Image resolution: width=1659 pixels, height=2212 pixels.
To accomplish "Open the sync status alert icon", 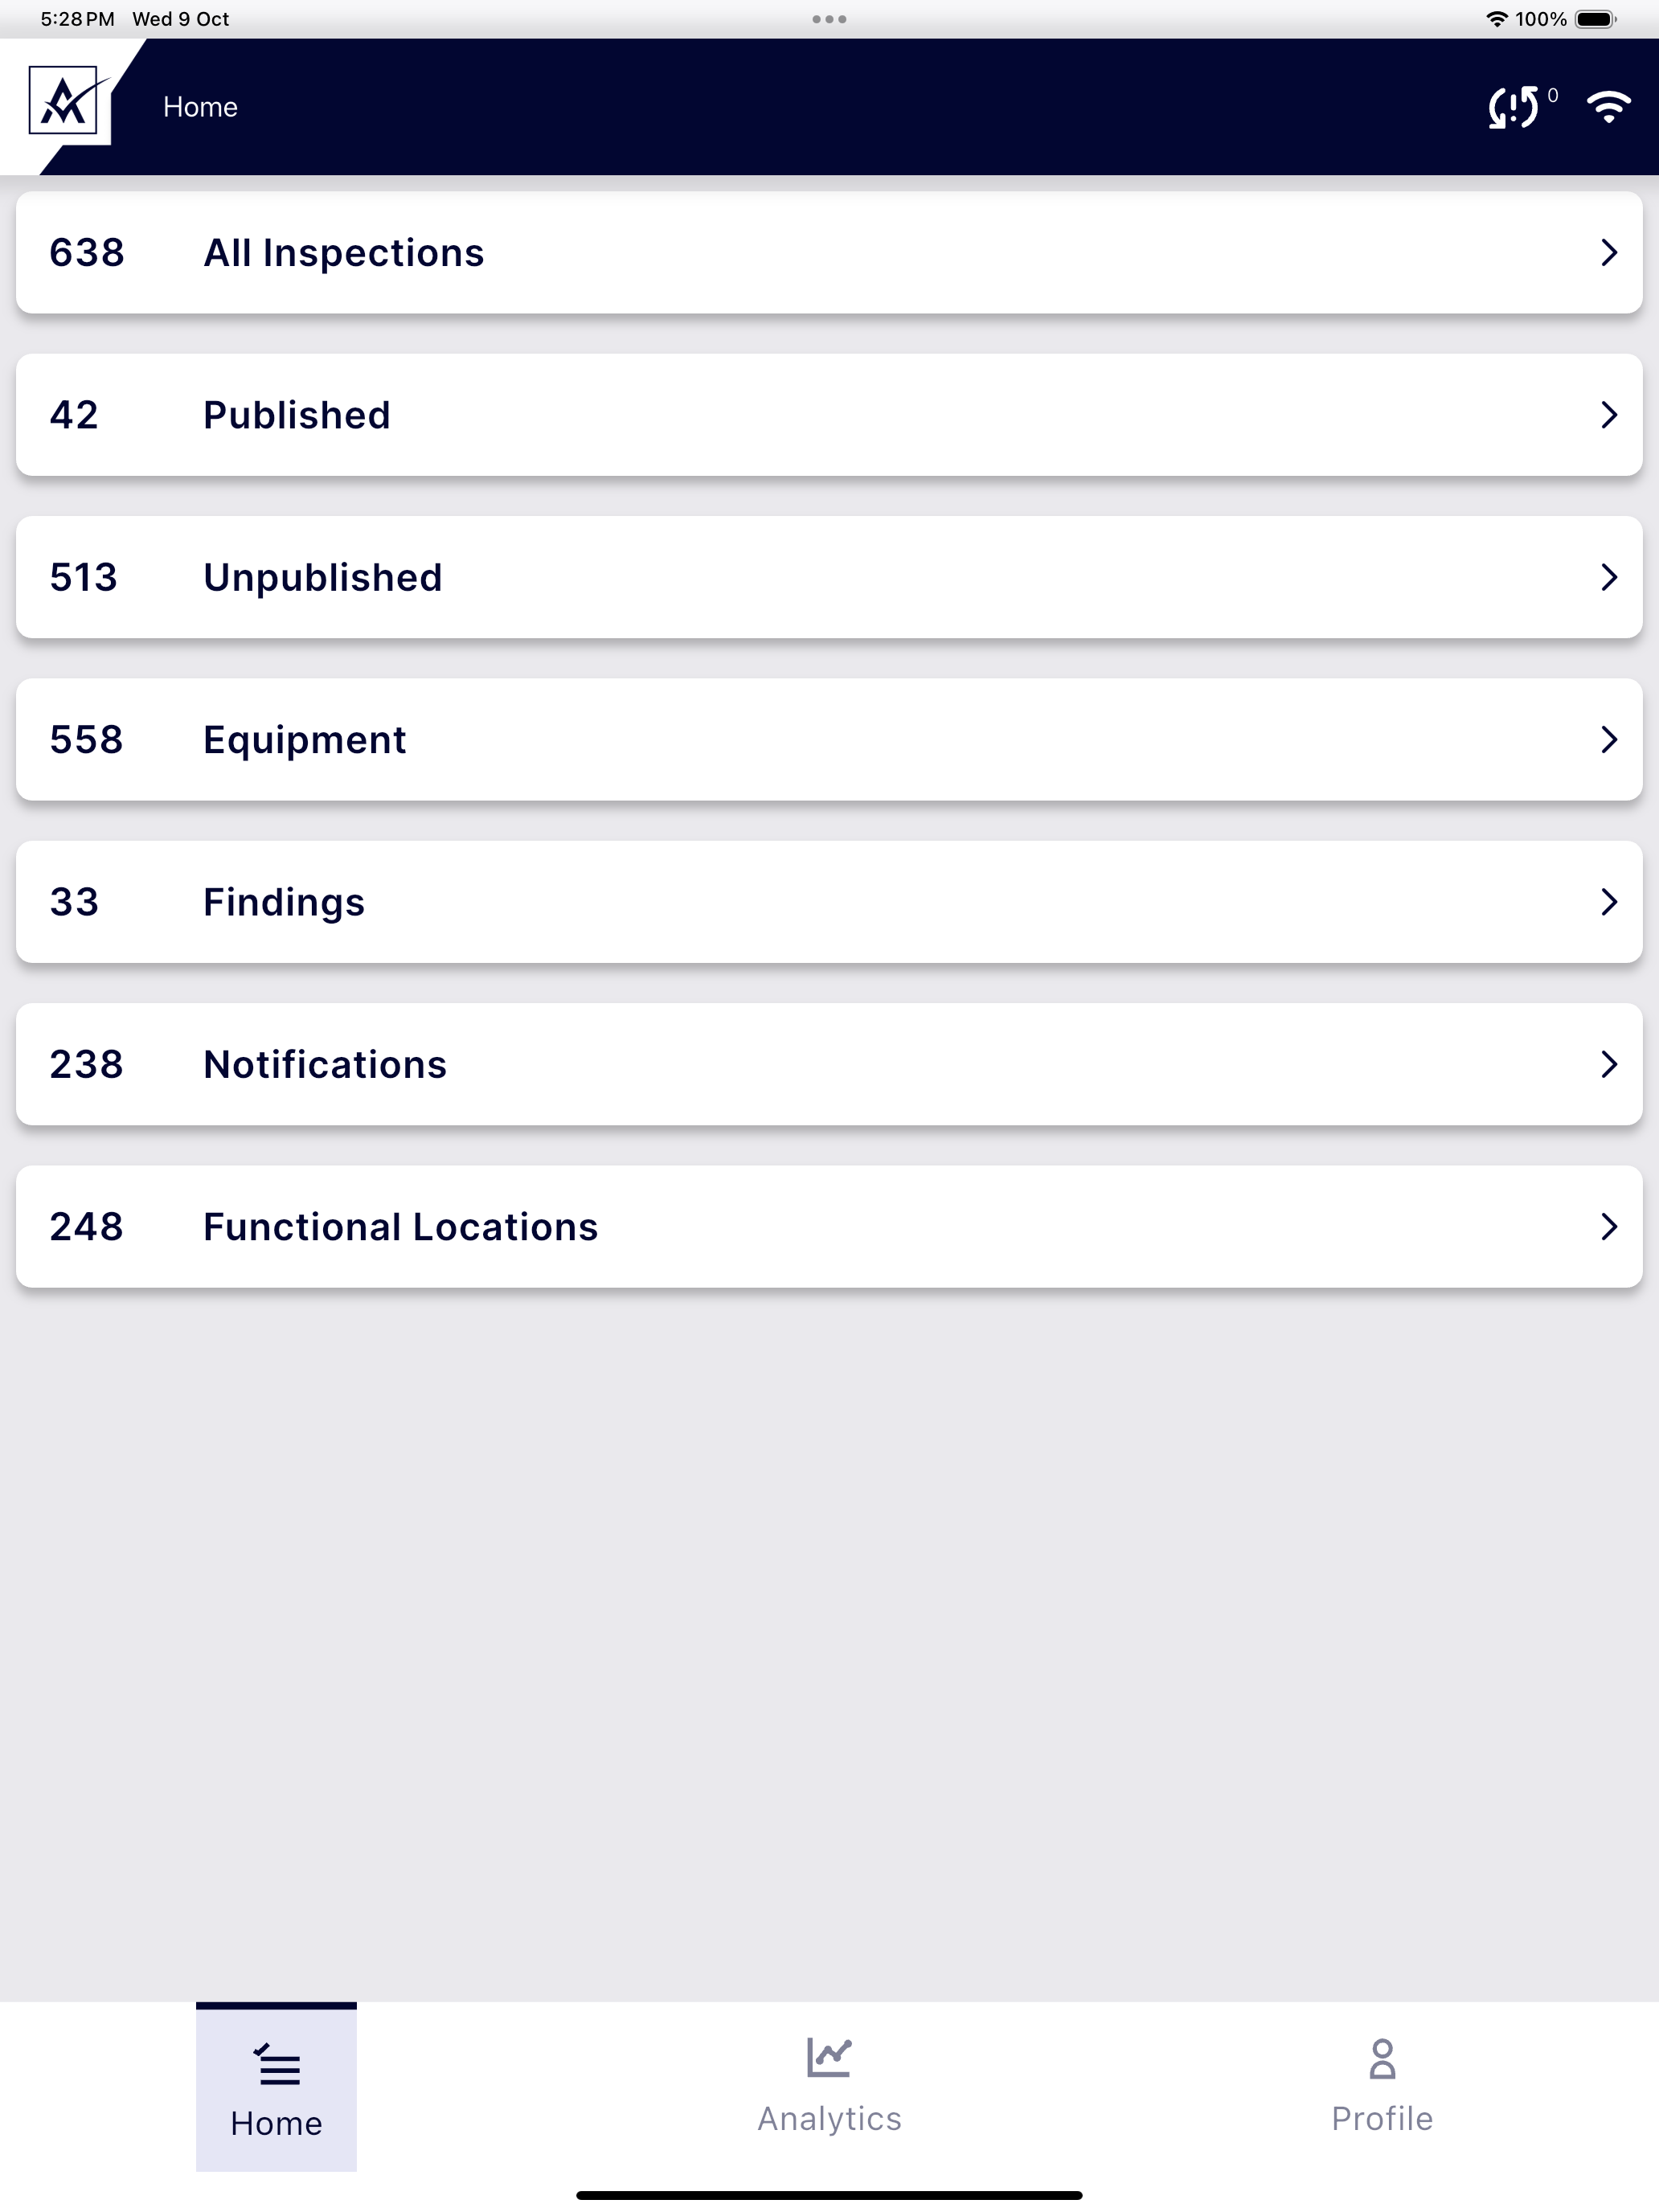I will (x=1513, y=107).
